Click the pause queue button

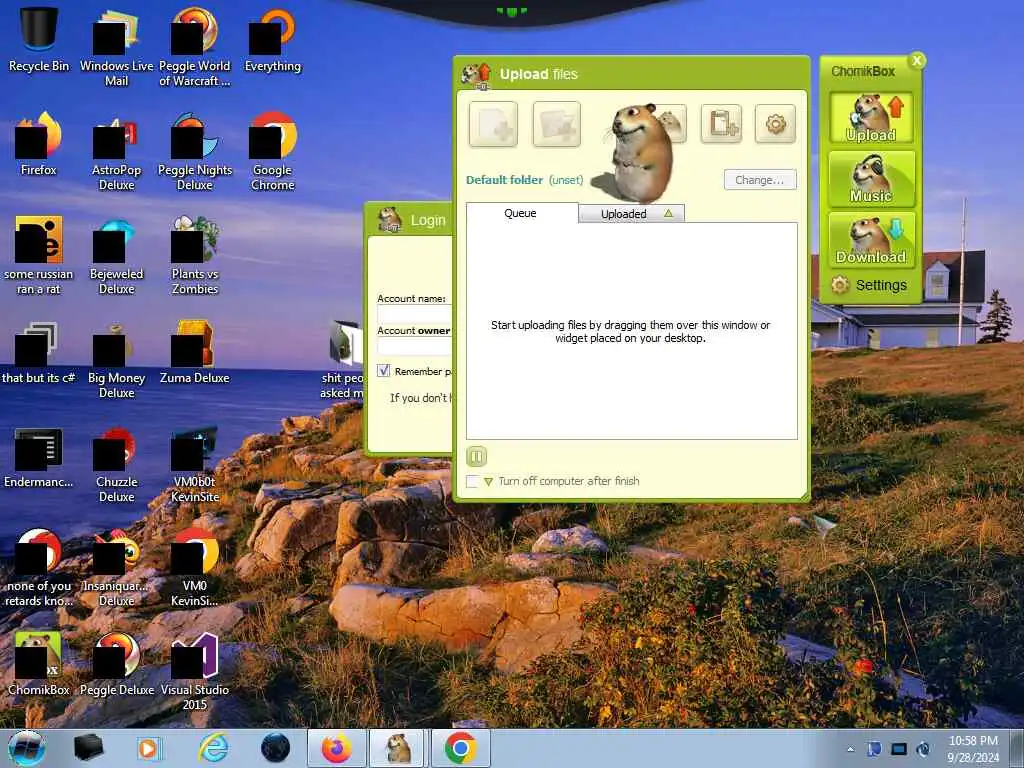tap(477, 456)
